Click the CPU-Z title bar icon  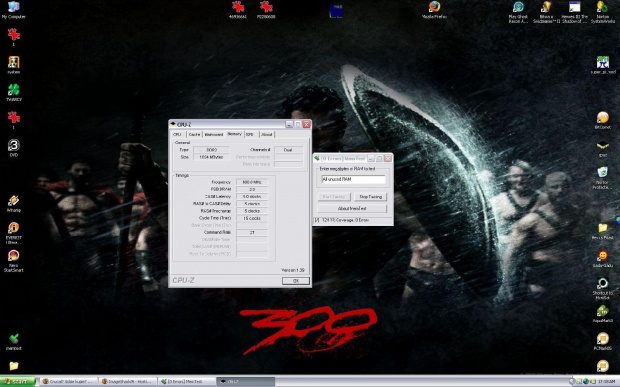pyautogui.click(x=173, y=124)
